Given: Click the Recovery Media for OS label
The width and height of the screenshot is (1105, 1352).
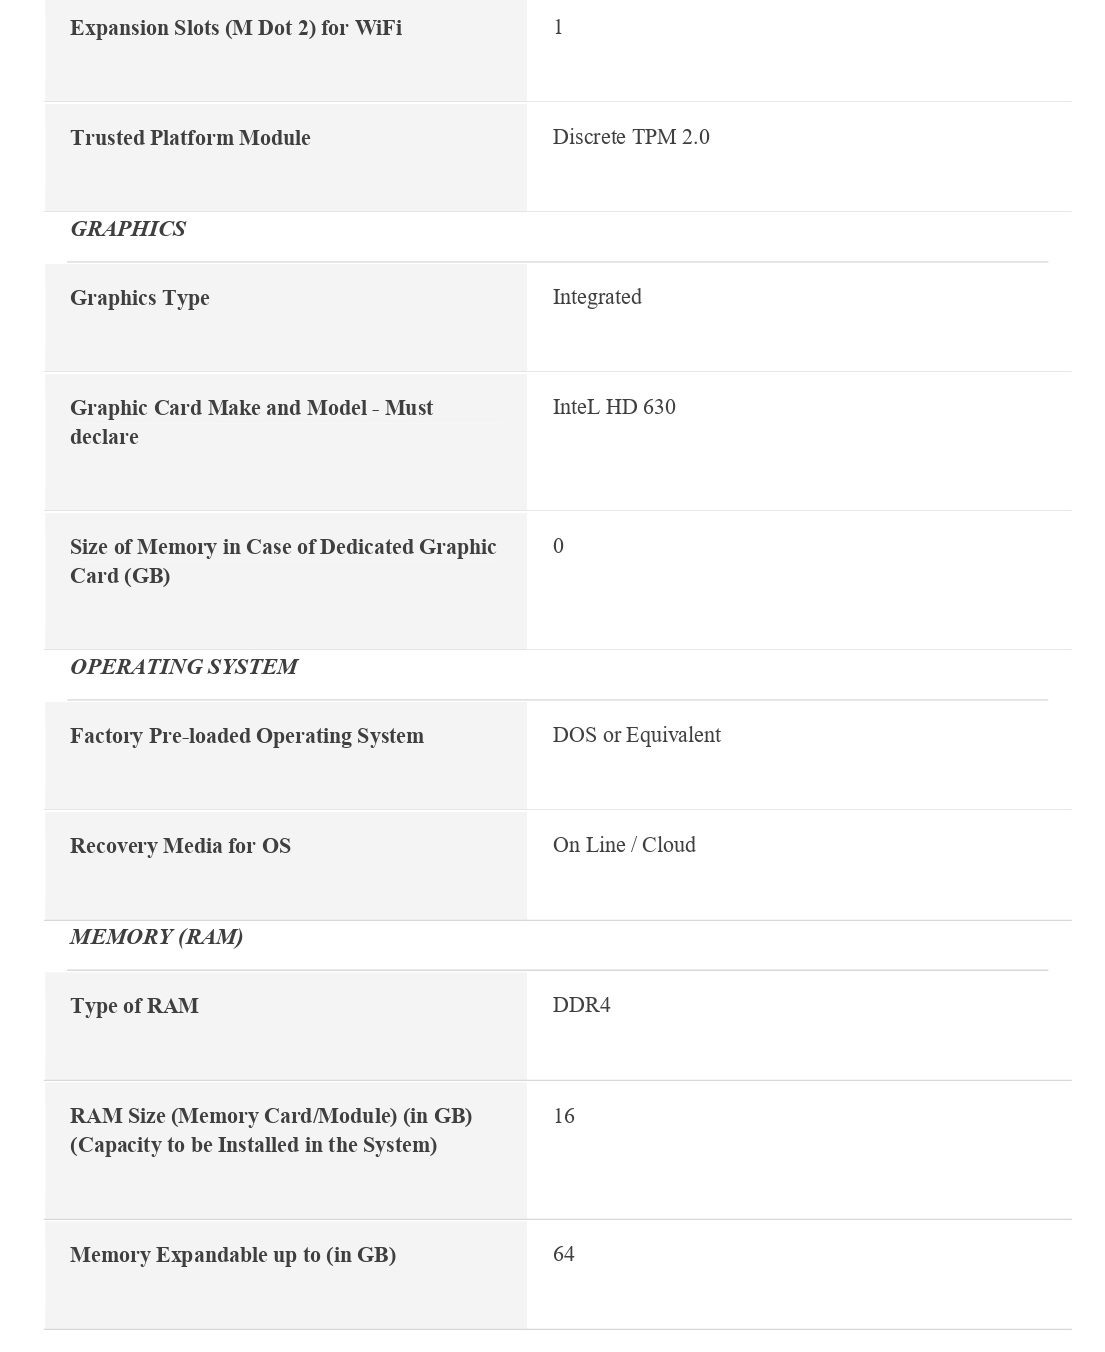Looking at the screenshot, I should (x=180, y=846).
